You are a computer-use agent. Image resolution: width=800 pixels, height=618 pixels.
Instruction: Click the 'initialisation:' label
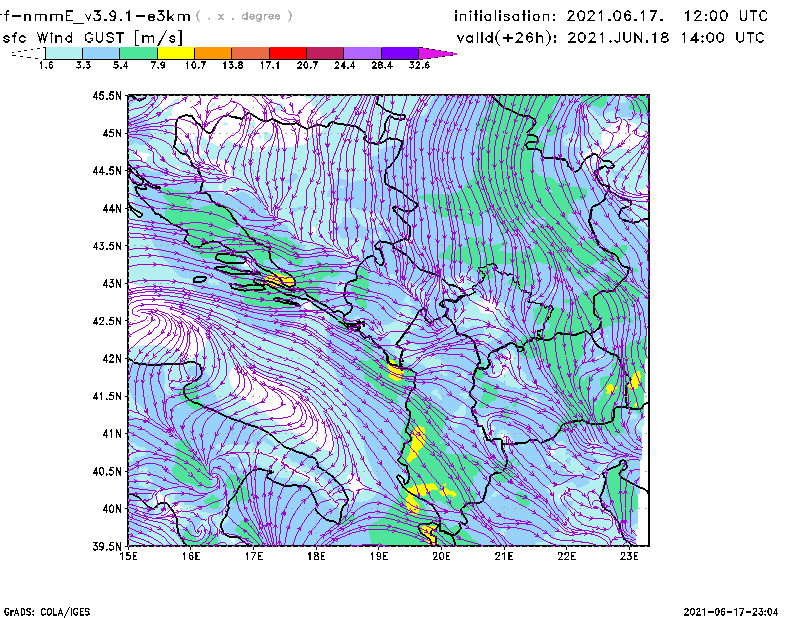(505, 16)
